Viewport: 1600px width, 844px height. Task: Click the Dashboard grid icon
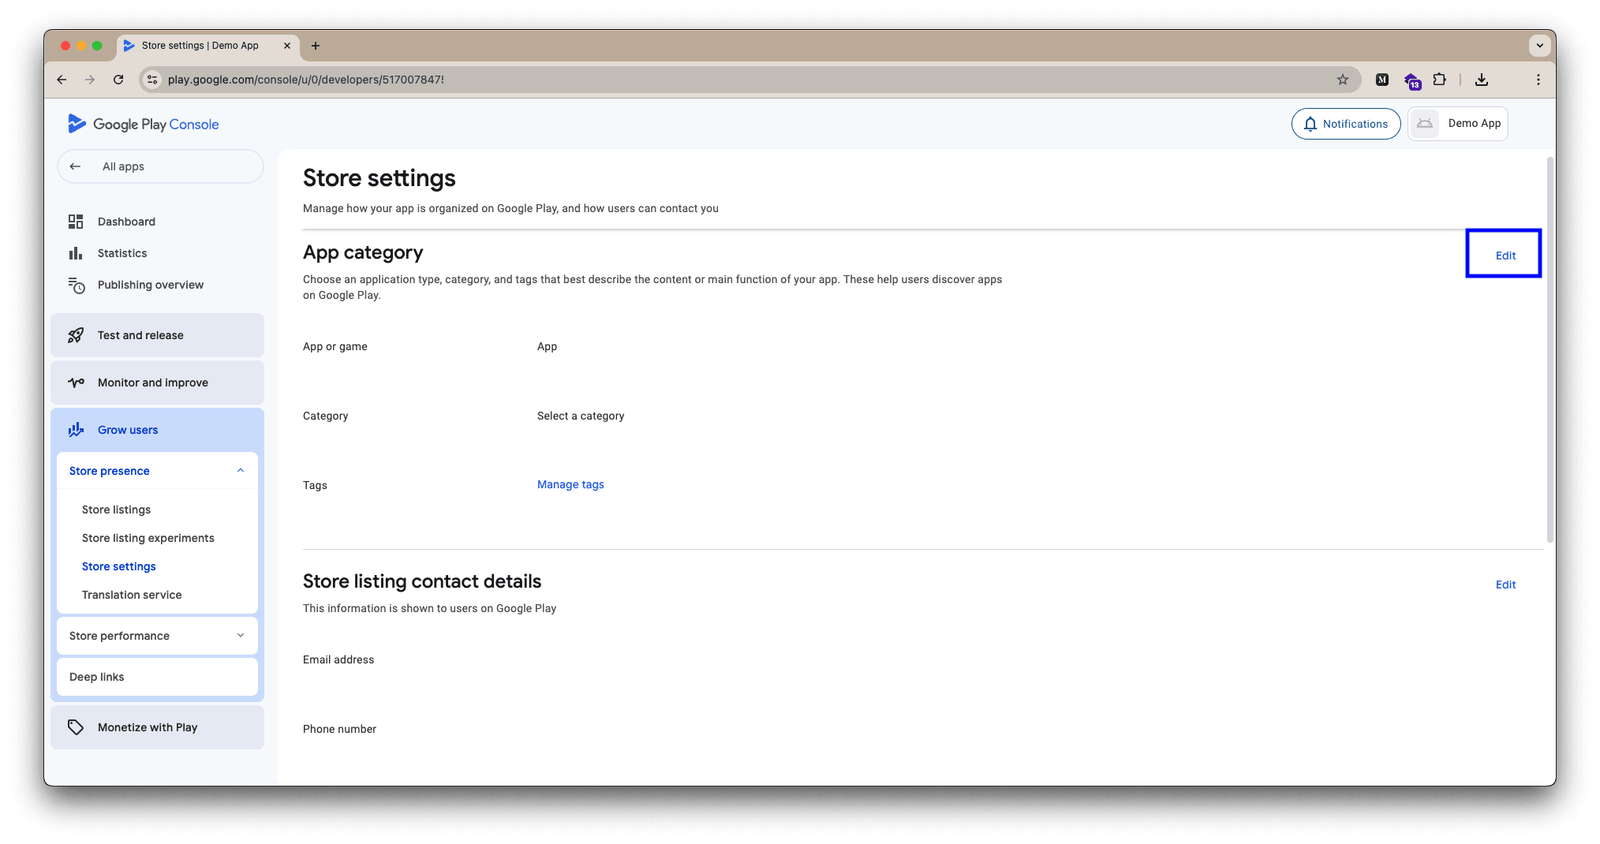click(76, 221)
